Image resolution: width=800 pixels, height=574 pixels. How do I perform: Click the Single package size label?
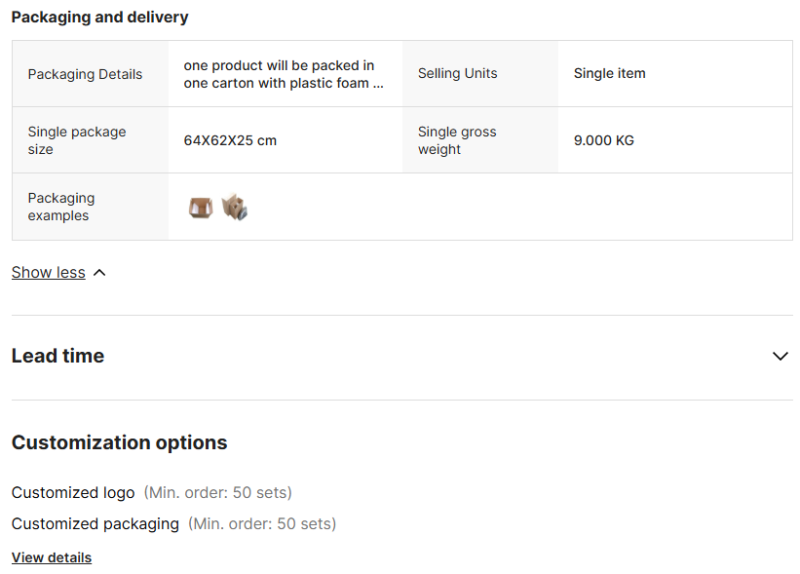coord(77,141)
